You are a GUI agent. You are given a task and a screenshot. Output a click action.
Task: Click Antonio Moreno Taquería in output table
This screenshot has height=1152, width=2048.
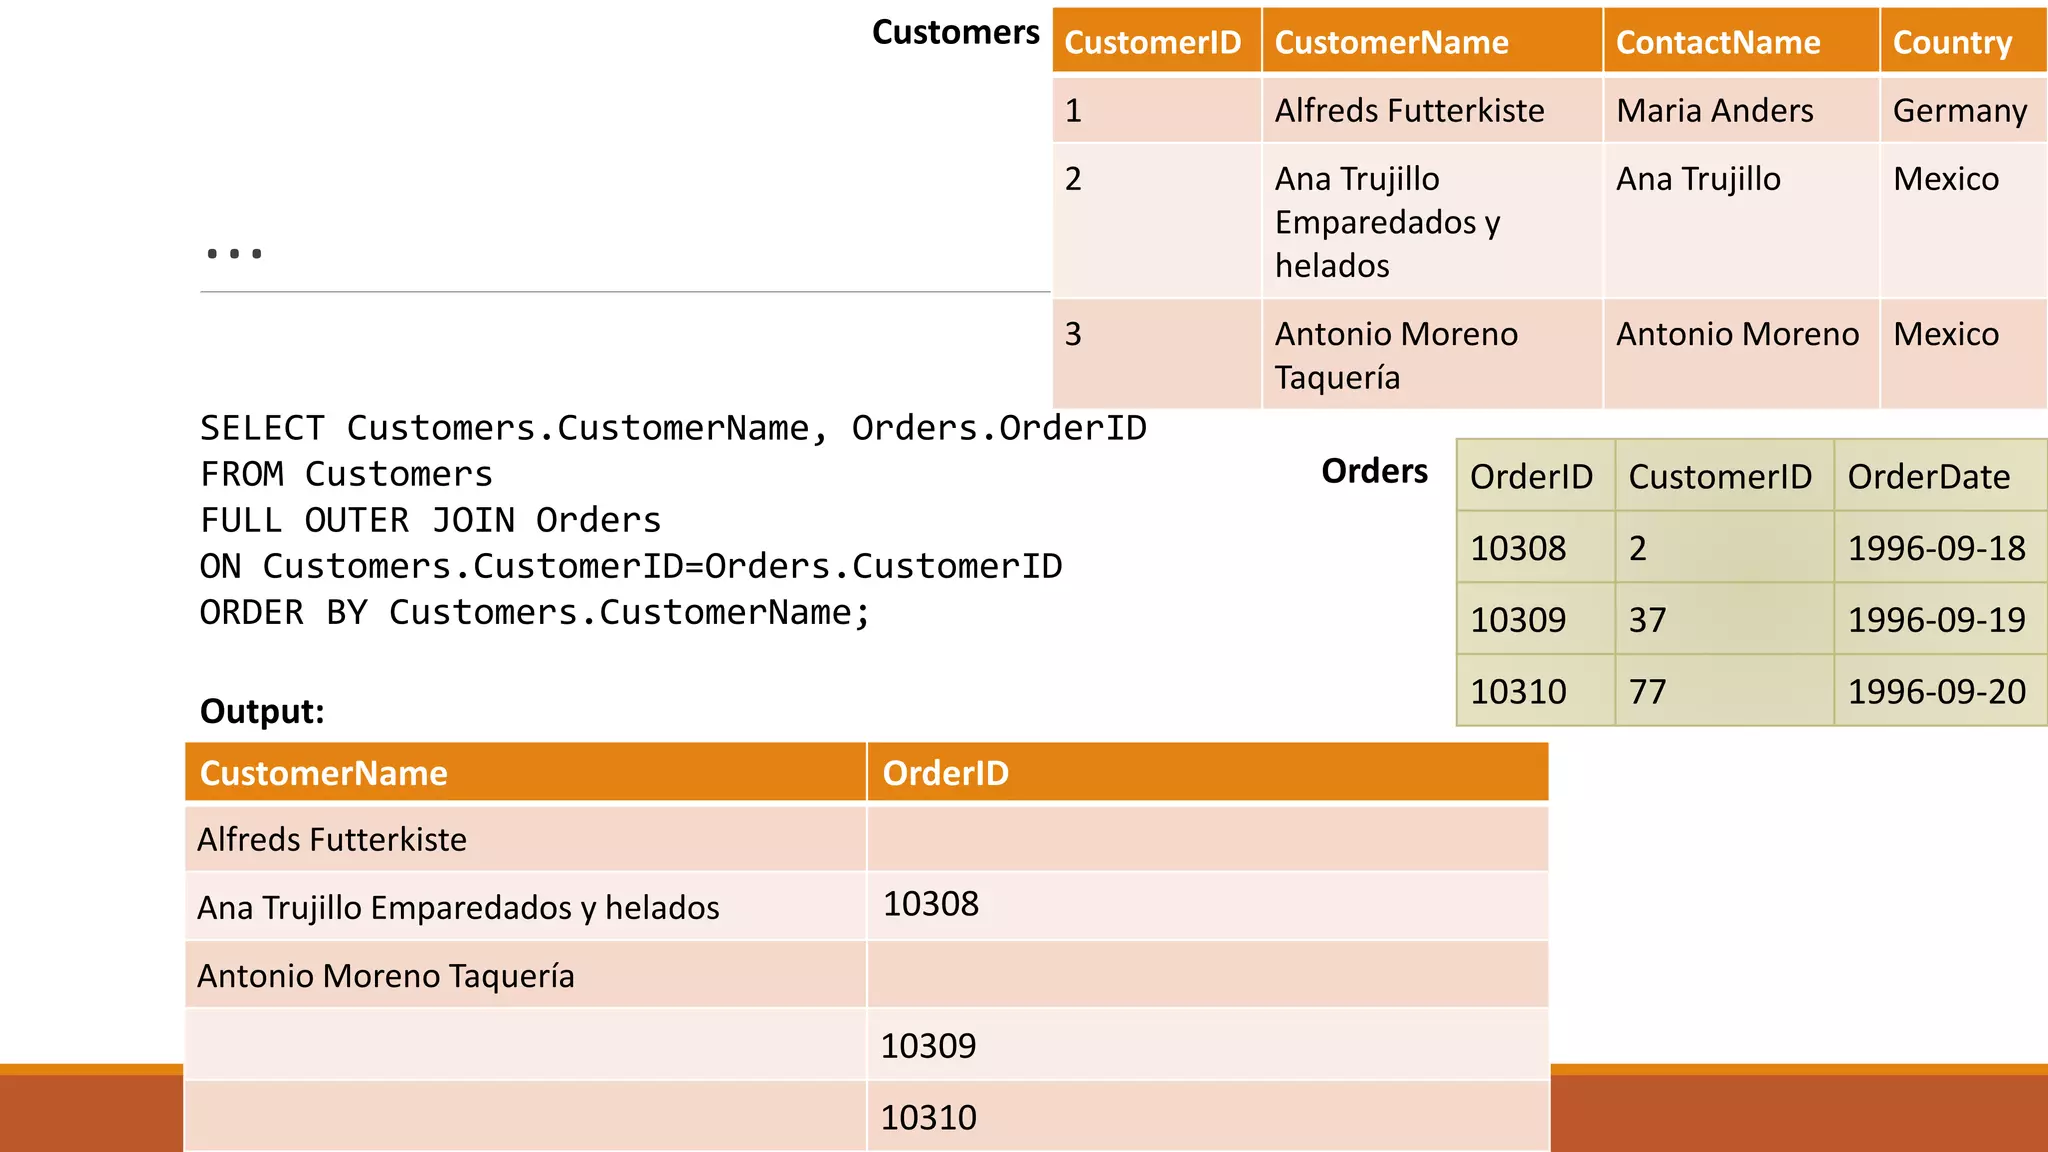386,975
